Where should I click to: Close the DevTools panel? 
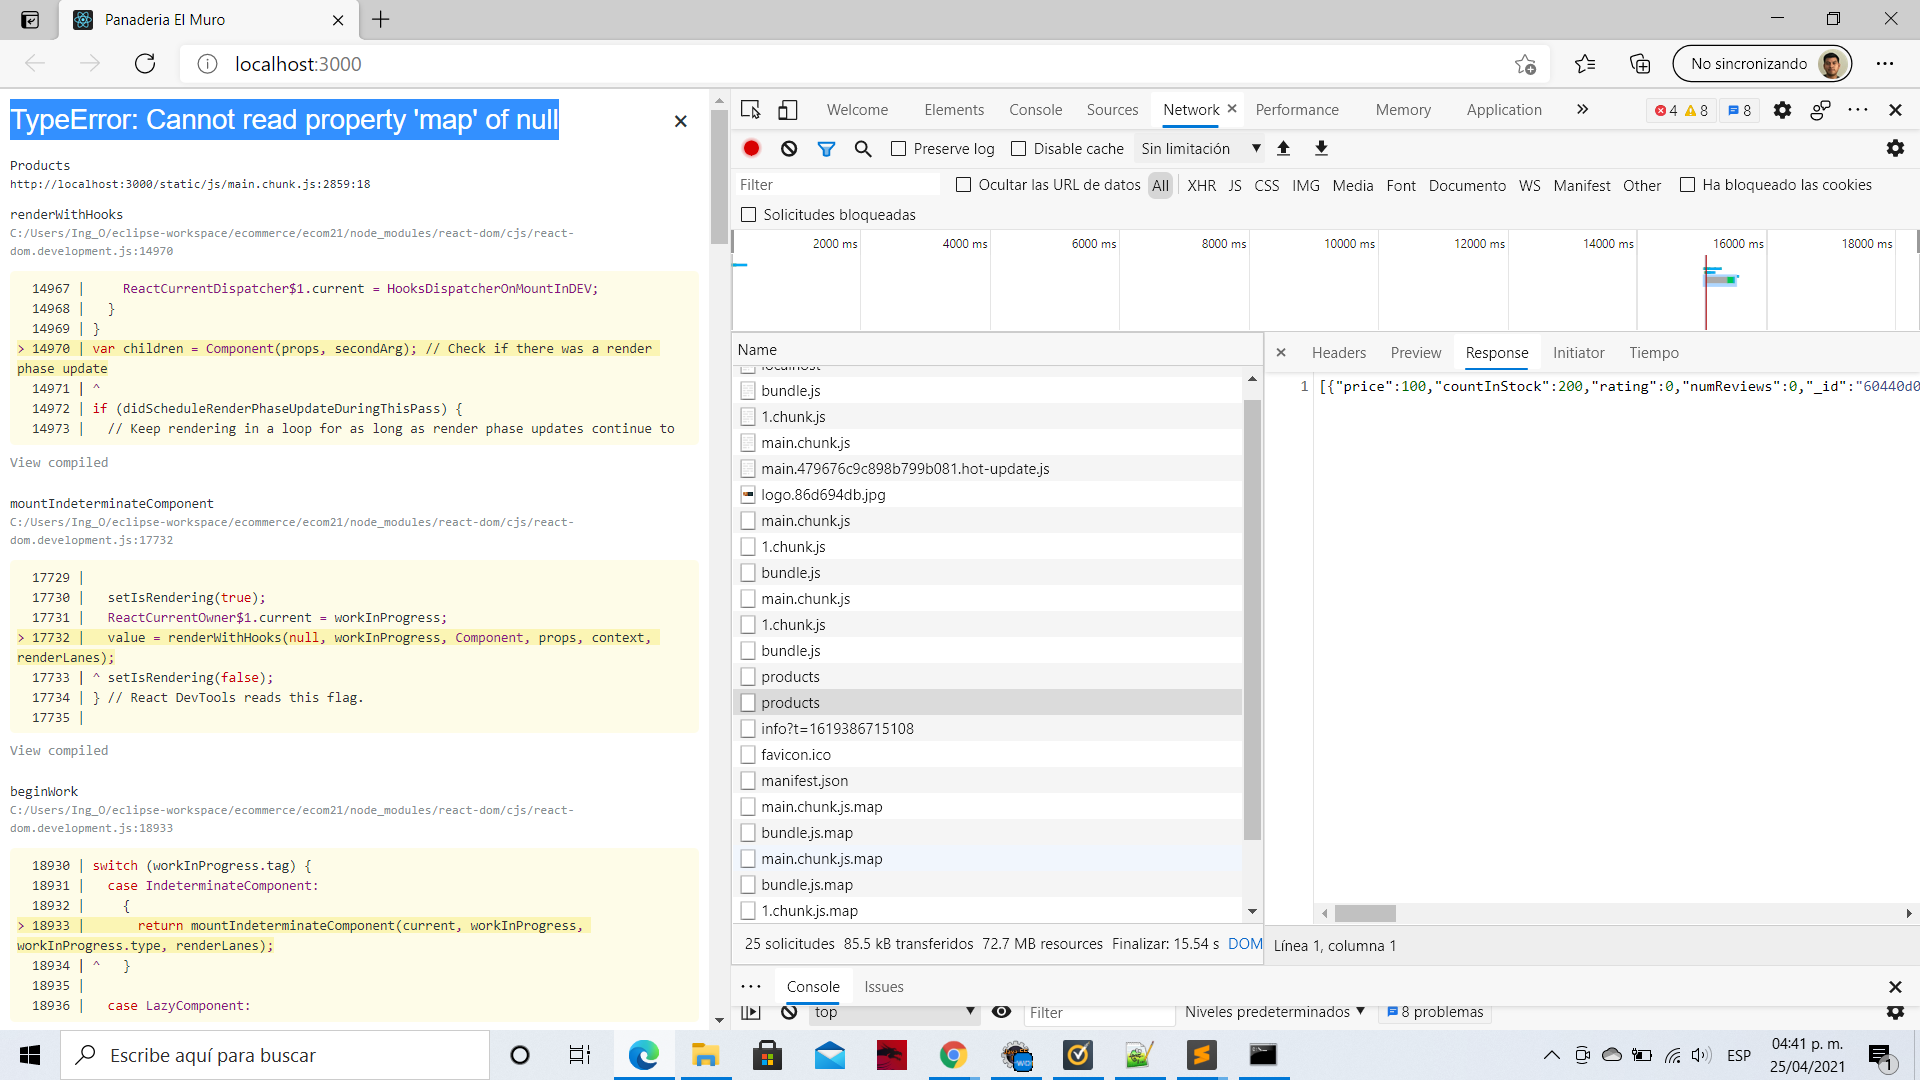click(x=1895, y=110)
